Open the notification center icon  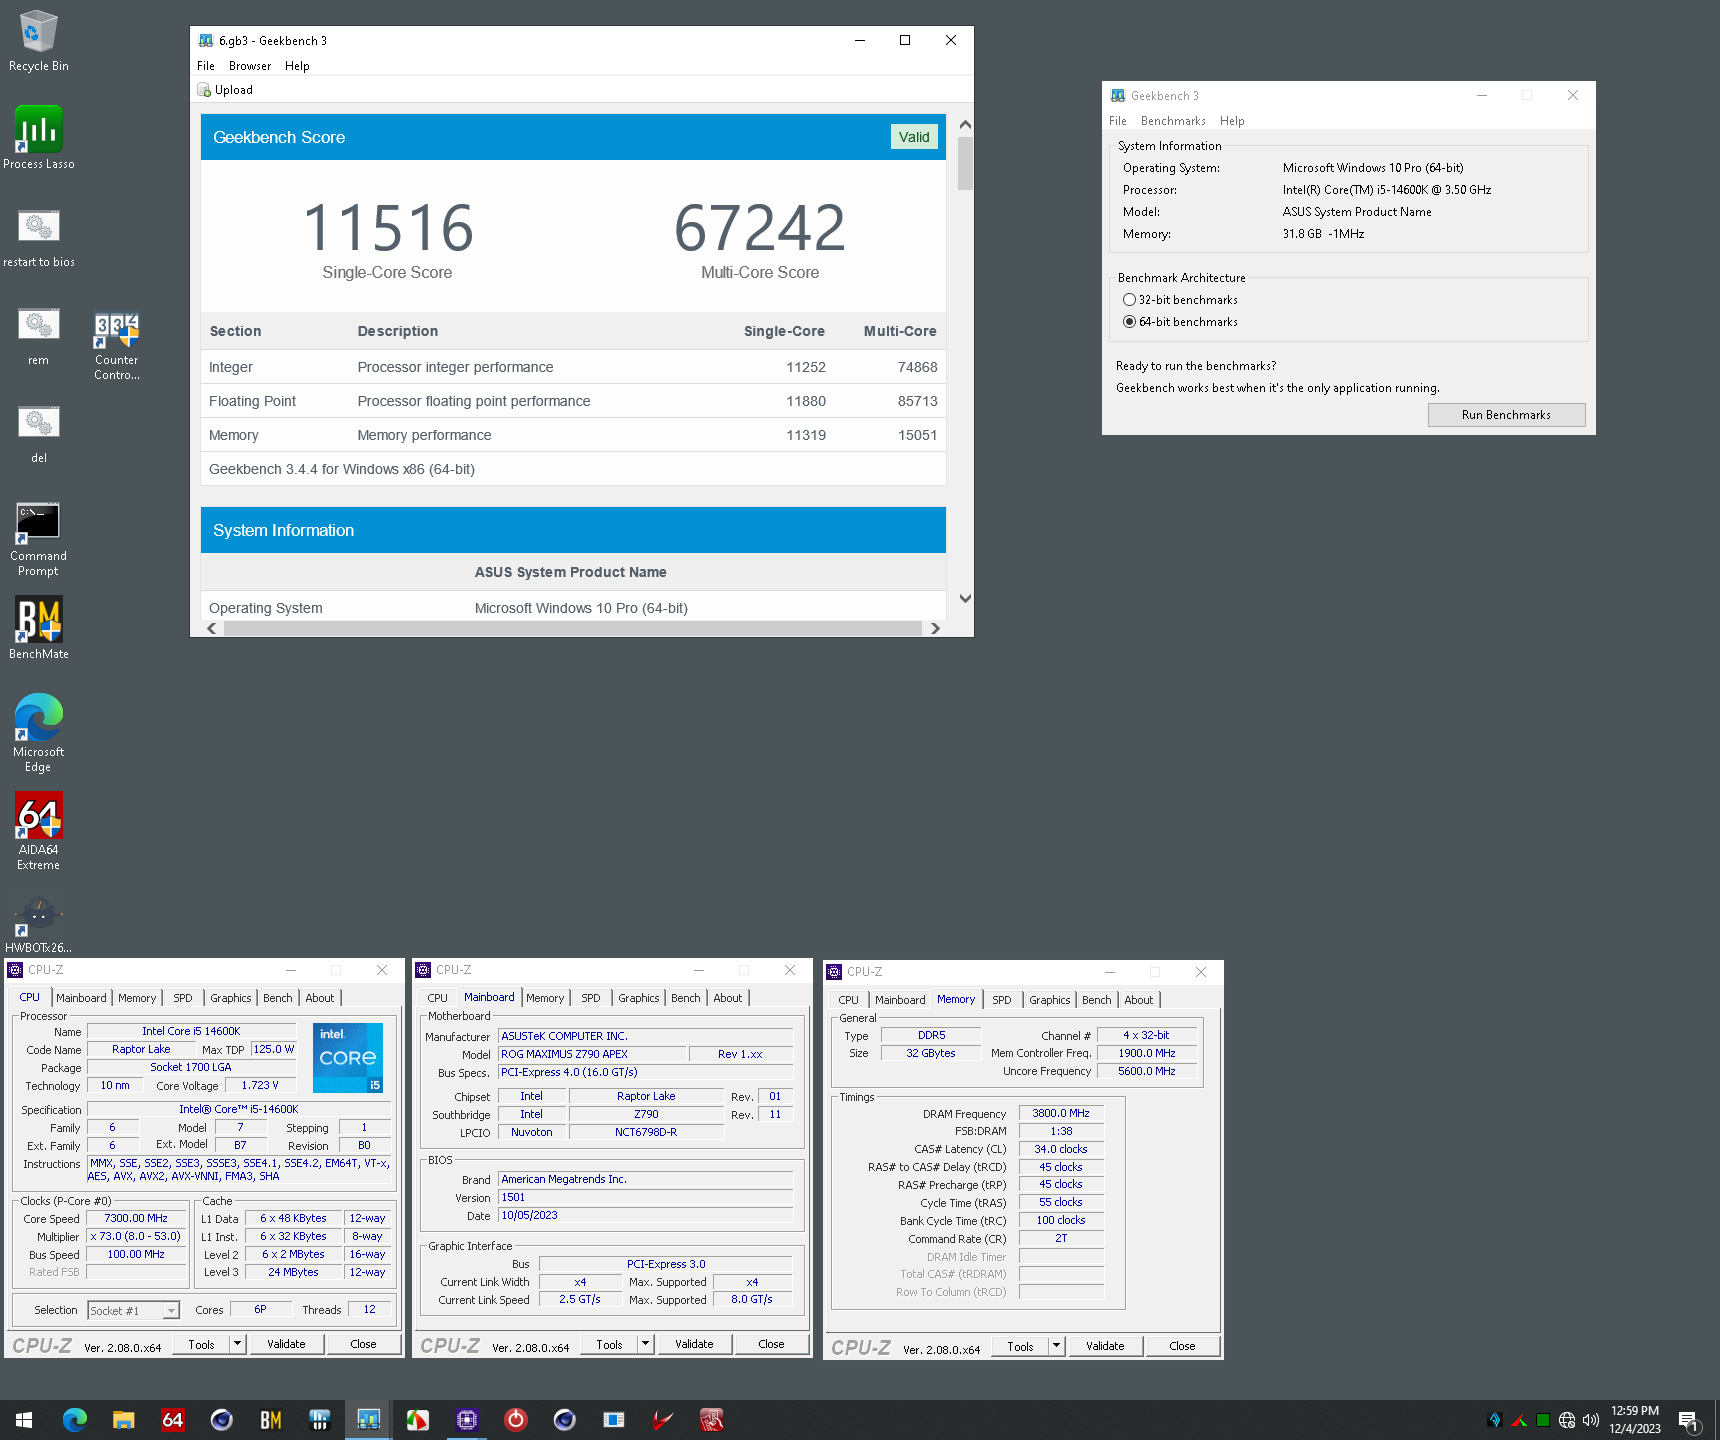(x=1689, y=1420)
